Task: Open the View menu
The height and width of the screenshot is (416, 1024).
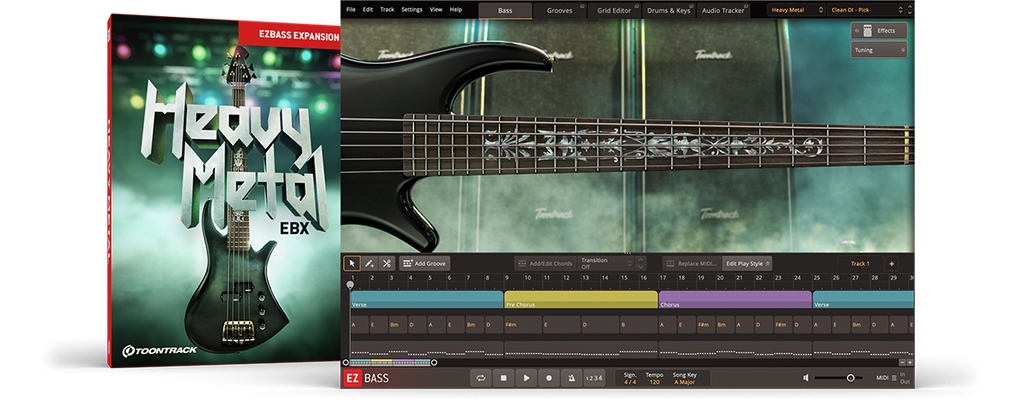Action: tap(436, 10)
